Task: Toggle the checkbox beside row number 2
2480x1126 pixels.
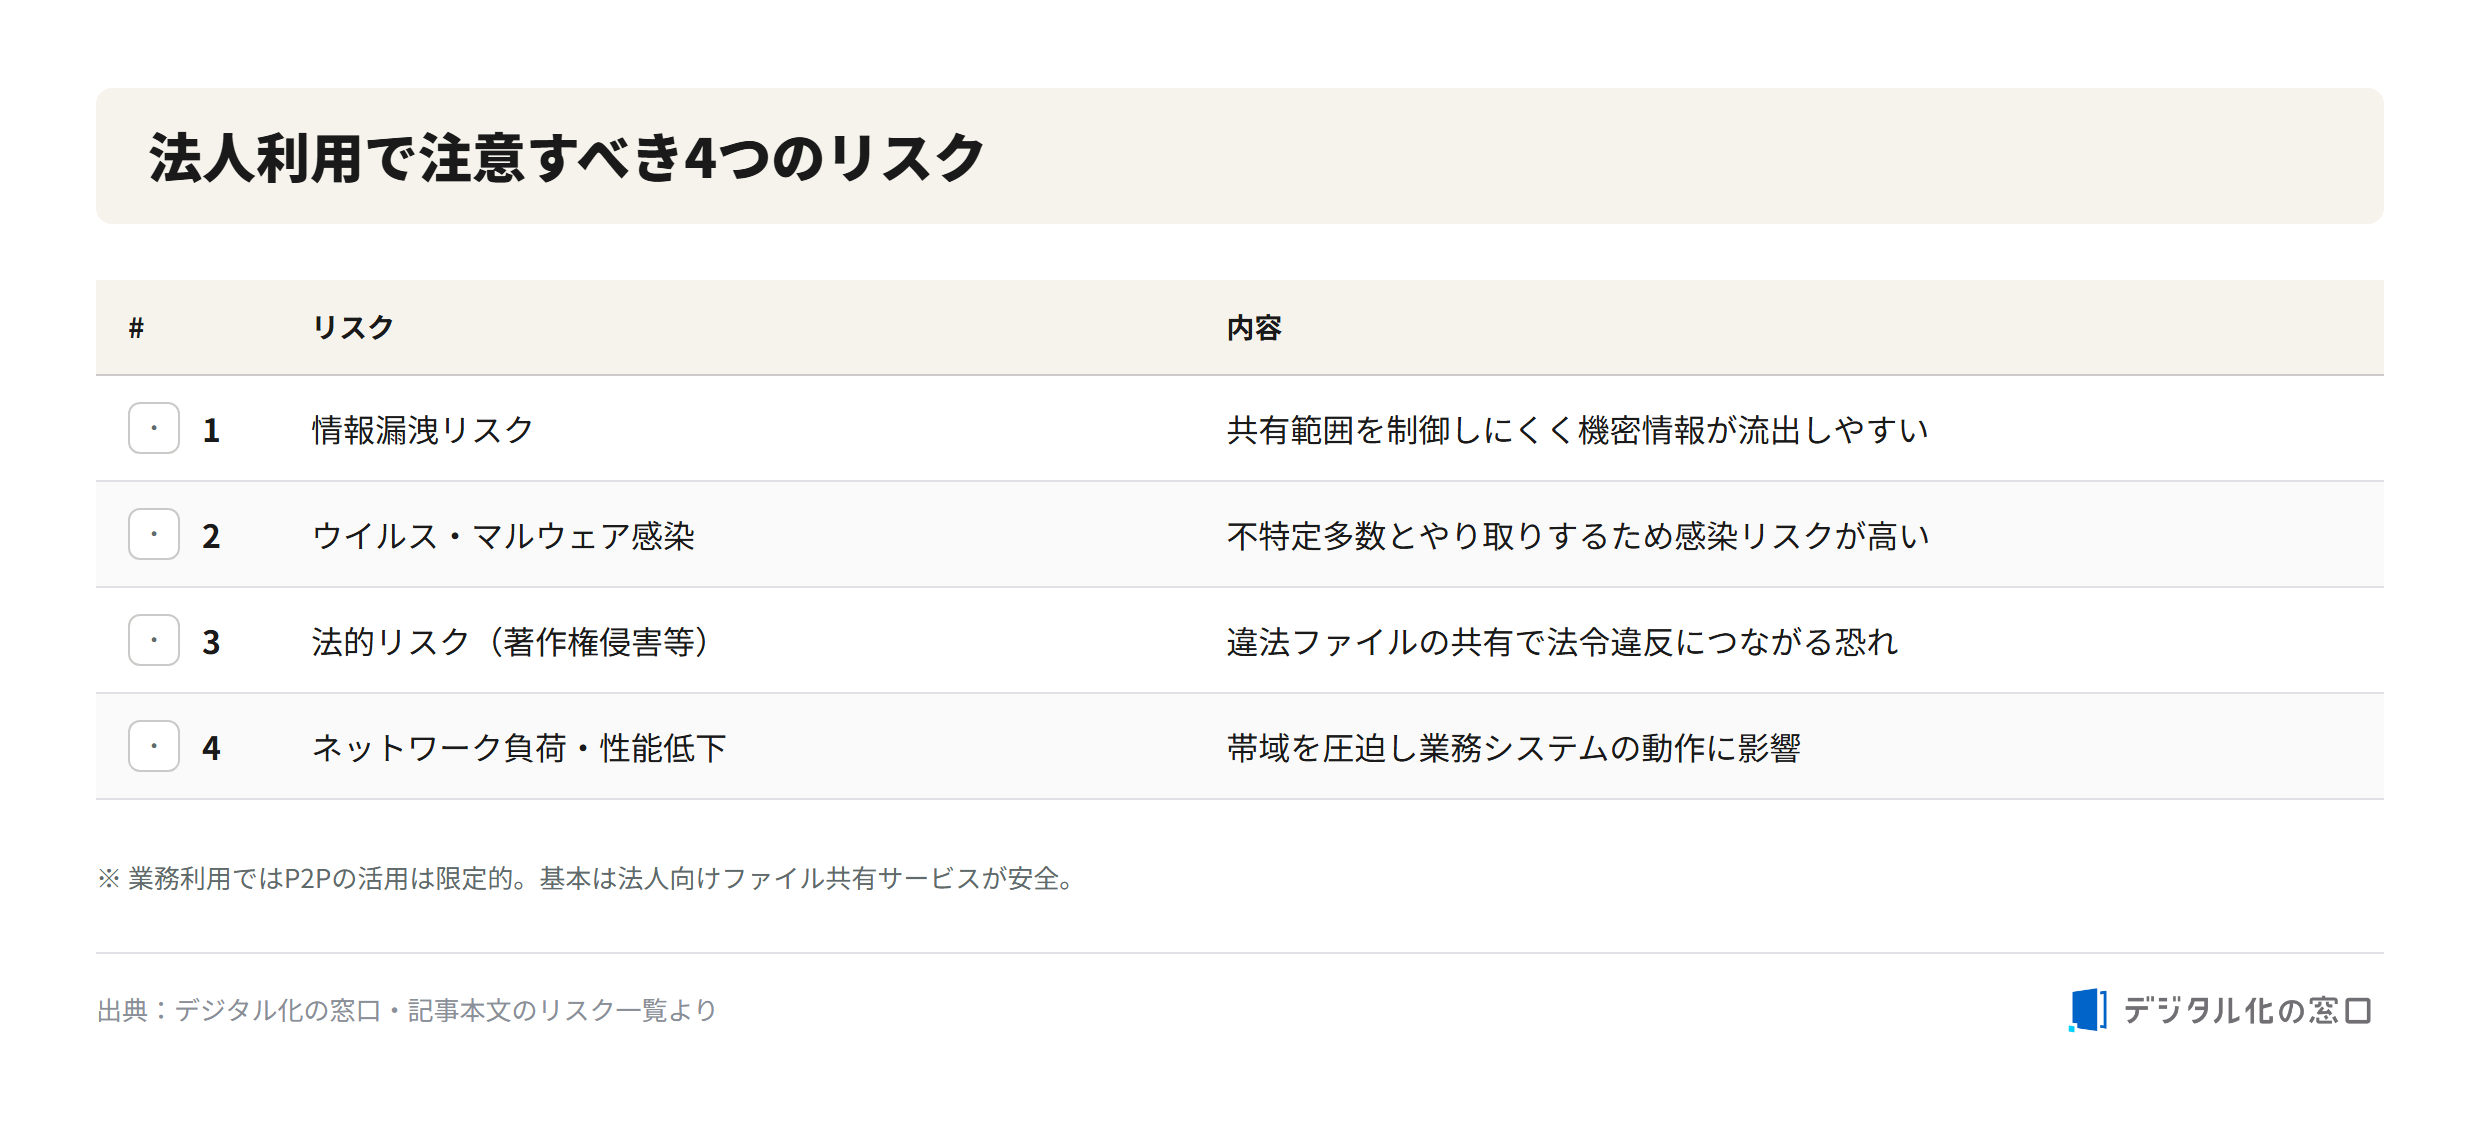Action: [154, 534]
